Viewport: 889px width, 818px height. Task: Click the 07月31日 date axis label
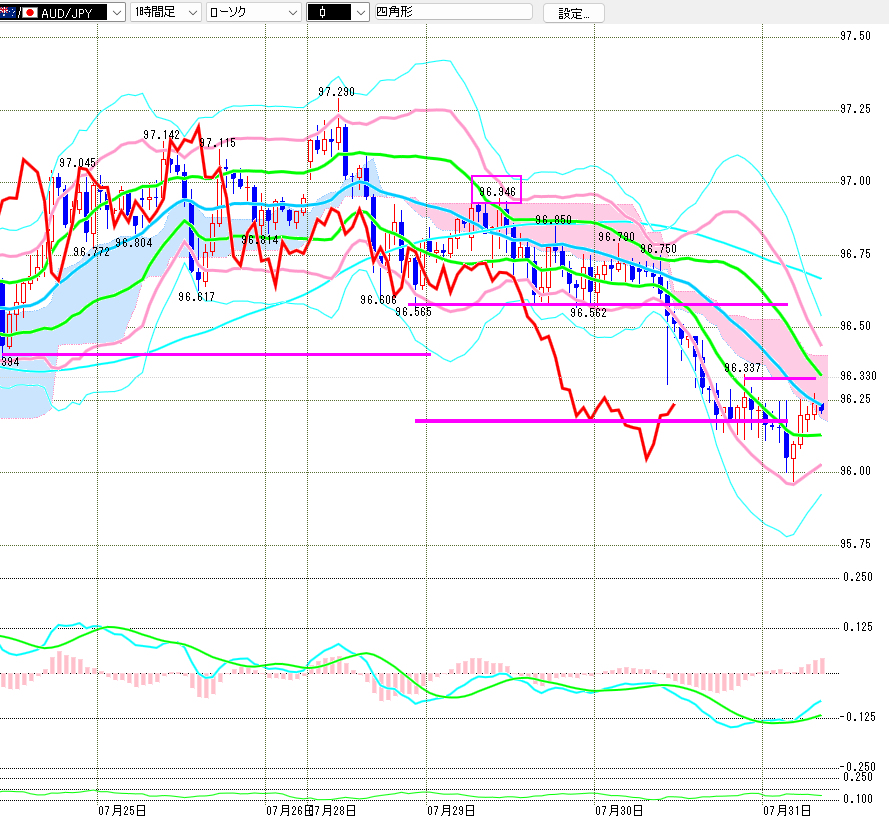787,811
